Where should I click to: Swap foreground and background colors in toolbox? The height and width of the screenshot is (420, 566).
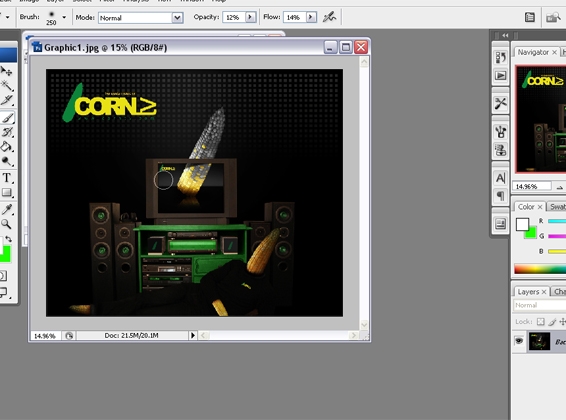click(x=9, y=239)
